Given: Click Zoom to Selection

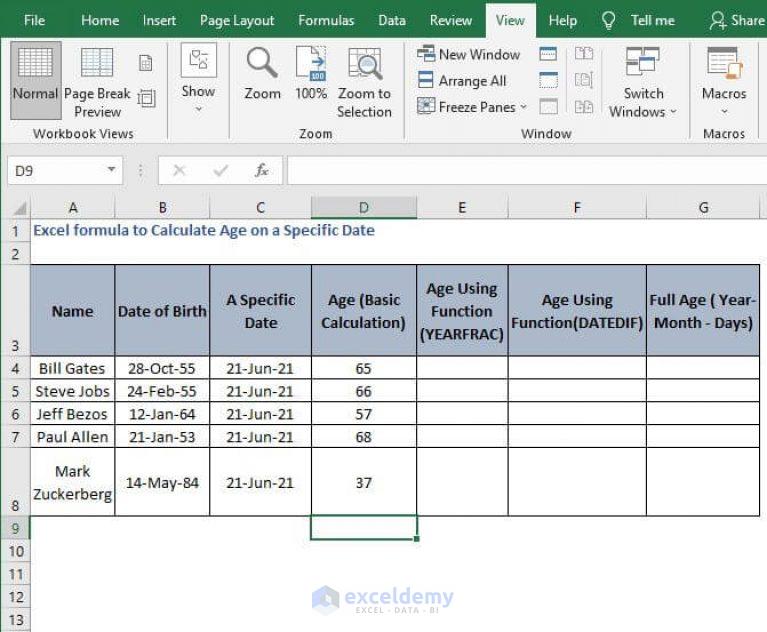Looking at the screenshot, I should click(364, 82).
